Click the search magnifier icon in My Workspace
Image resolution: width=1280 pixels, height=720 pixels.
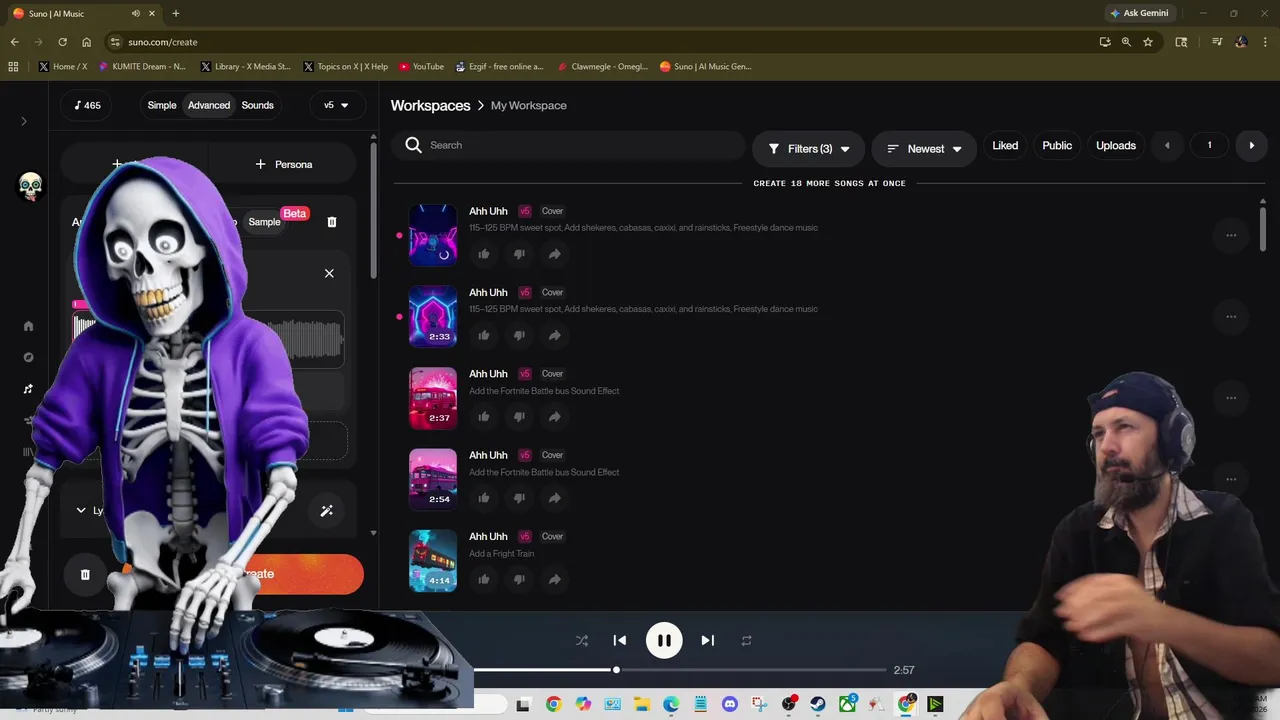tap(414, 145)
